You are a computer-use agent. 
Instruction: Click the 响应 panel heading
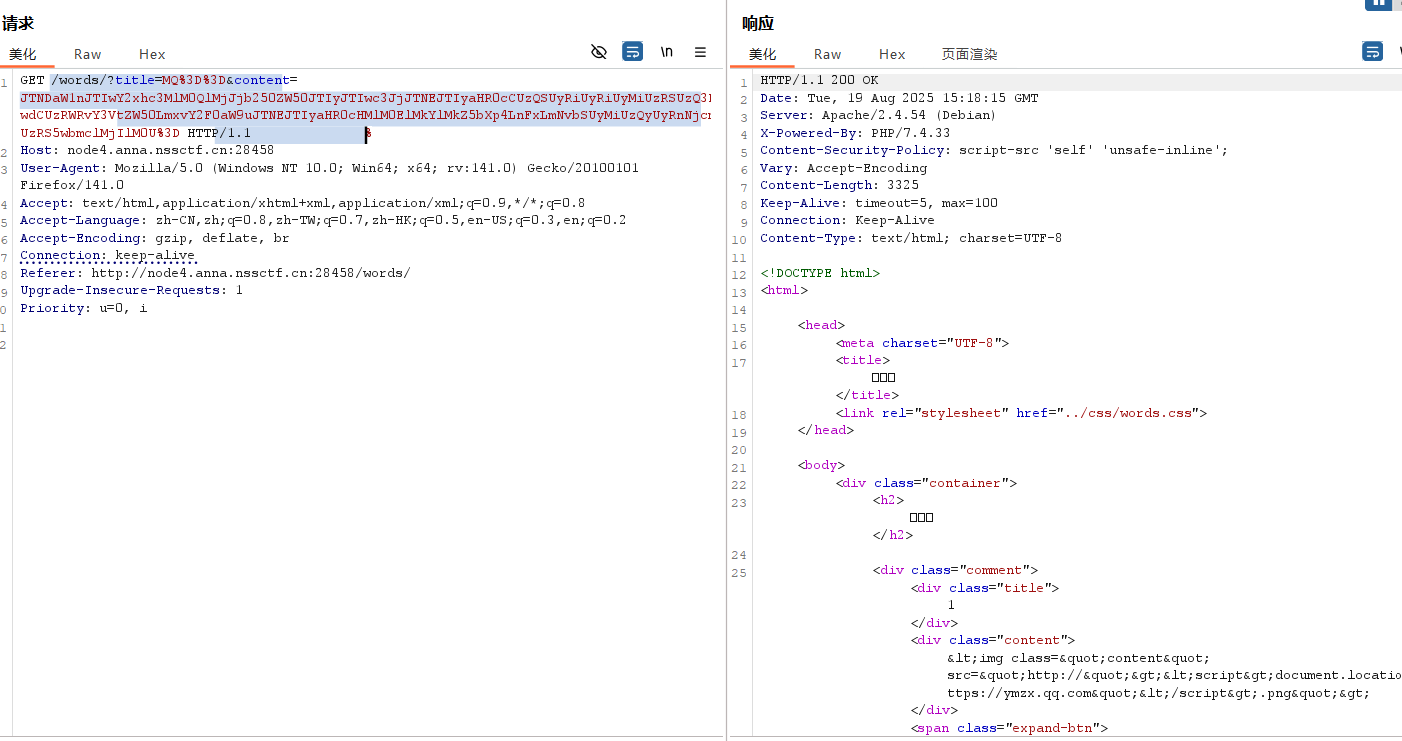[x=758, y=23]
